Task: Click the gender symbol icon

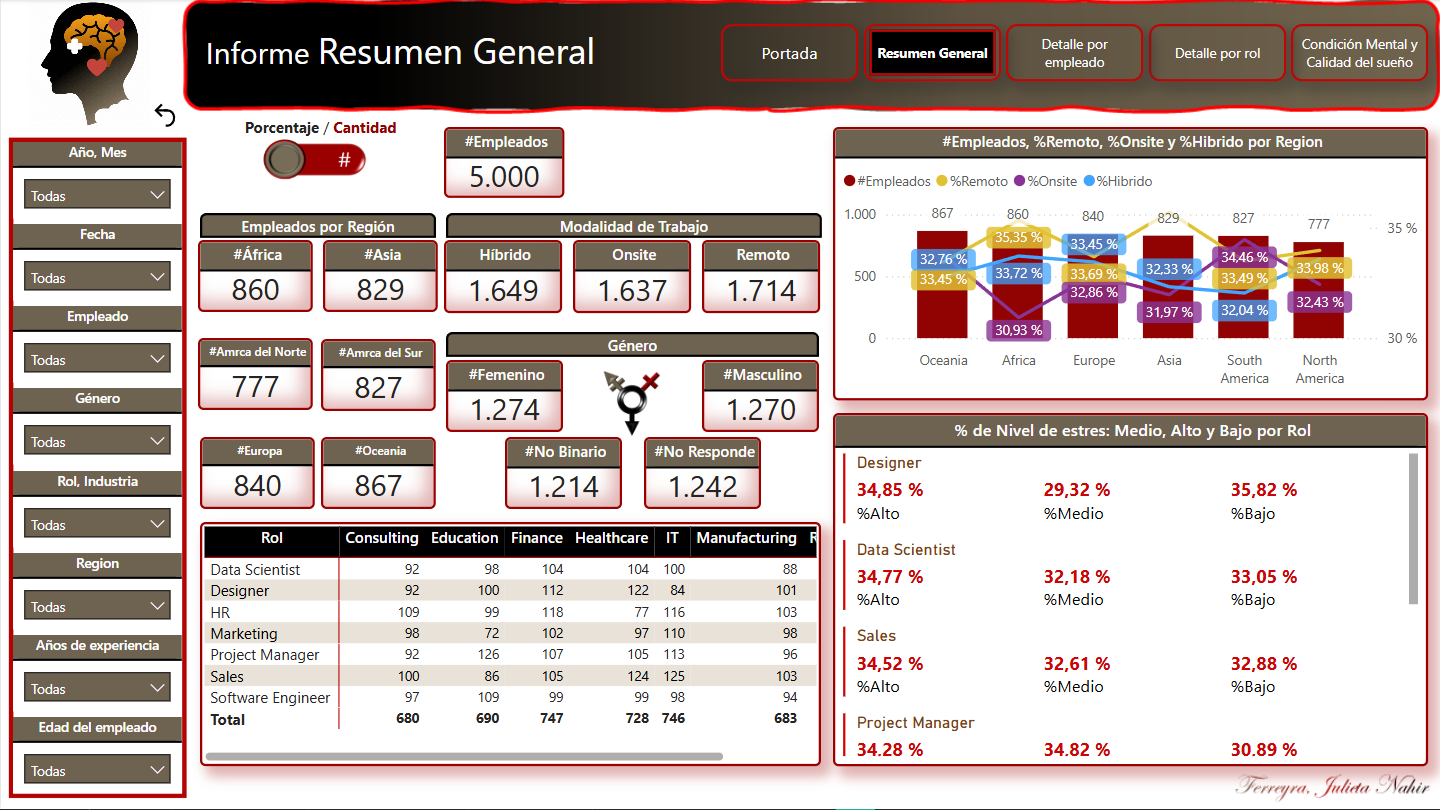Action: [x=633, y=401]
